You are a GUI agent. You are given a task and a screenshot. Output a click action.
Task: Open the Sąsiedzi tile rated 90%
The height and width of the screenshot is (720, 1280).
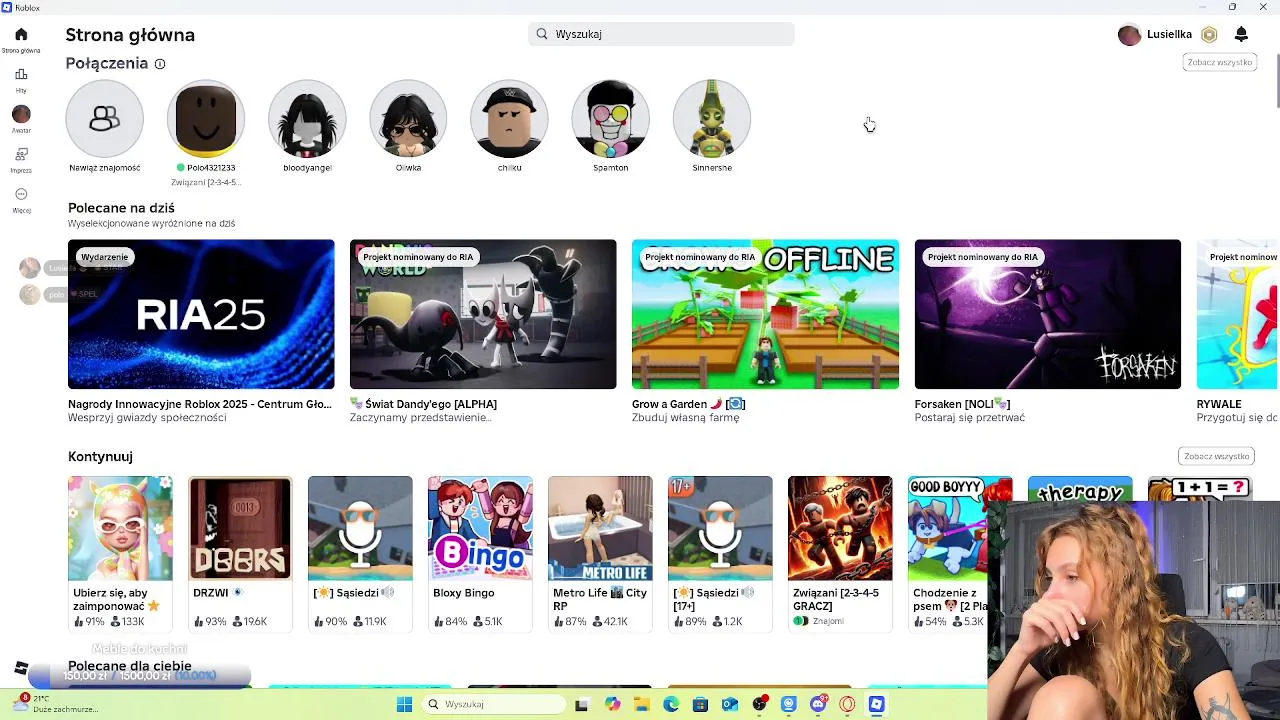360,553
